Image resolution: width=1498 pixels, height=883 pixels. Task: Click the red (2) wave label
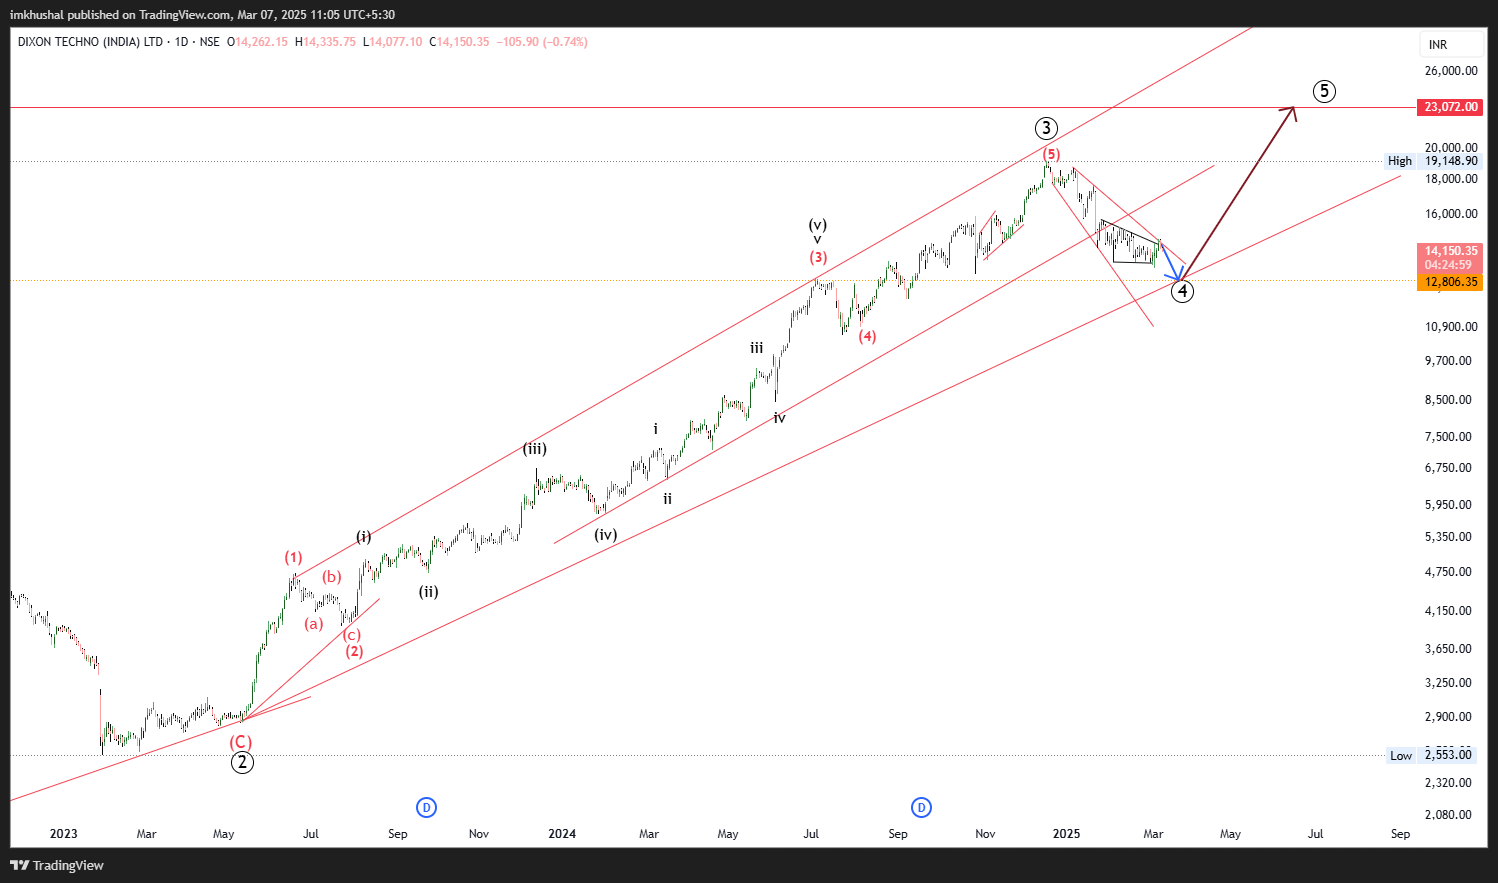click(354, 651)
